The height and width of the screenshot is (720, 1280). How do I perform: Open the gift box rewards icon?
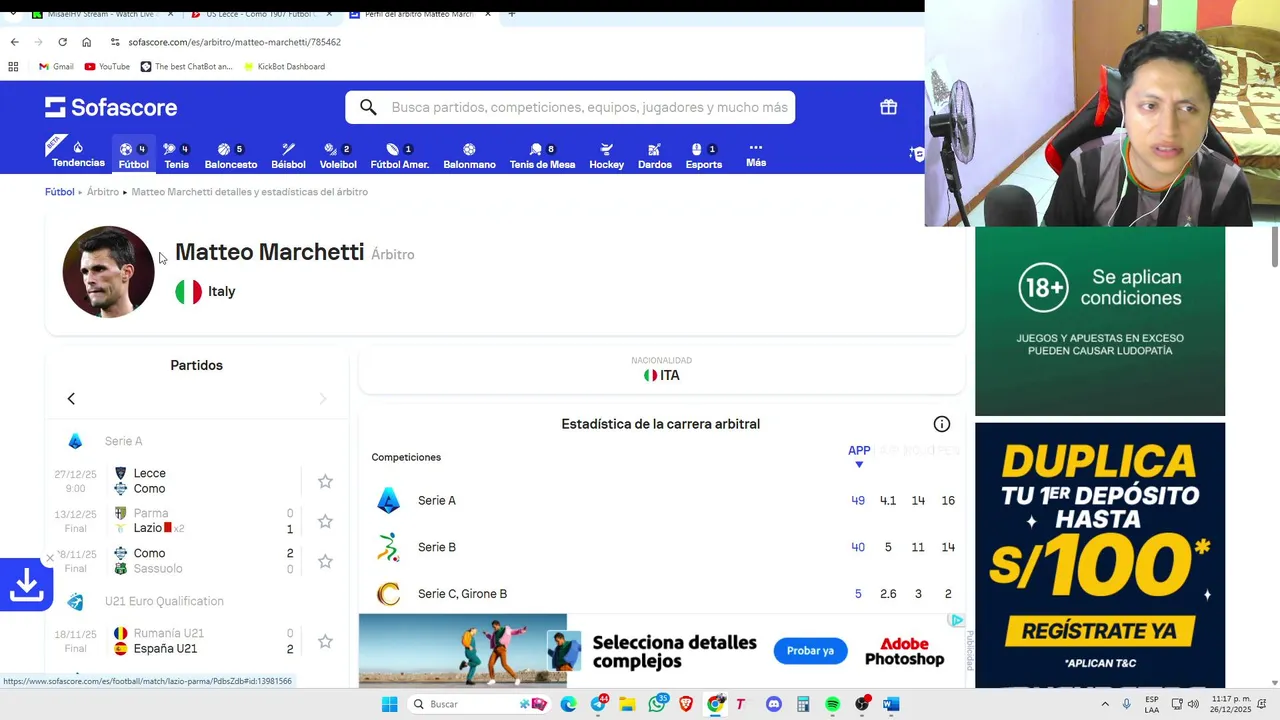[x=888, y=107]
